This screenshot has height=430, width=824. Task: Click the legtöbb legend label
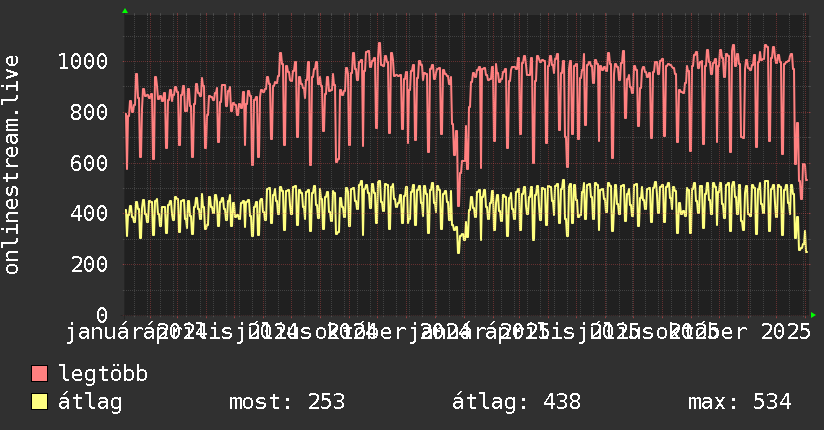click(103, 373)
